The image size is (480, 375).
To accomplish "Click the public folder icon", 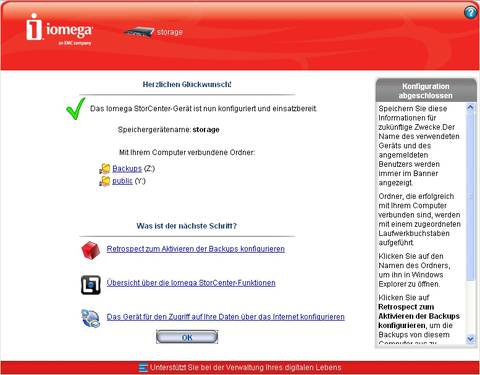I will [105, 181].
